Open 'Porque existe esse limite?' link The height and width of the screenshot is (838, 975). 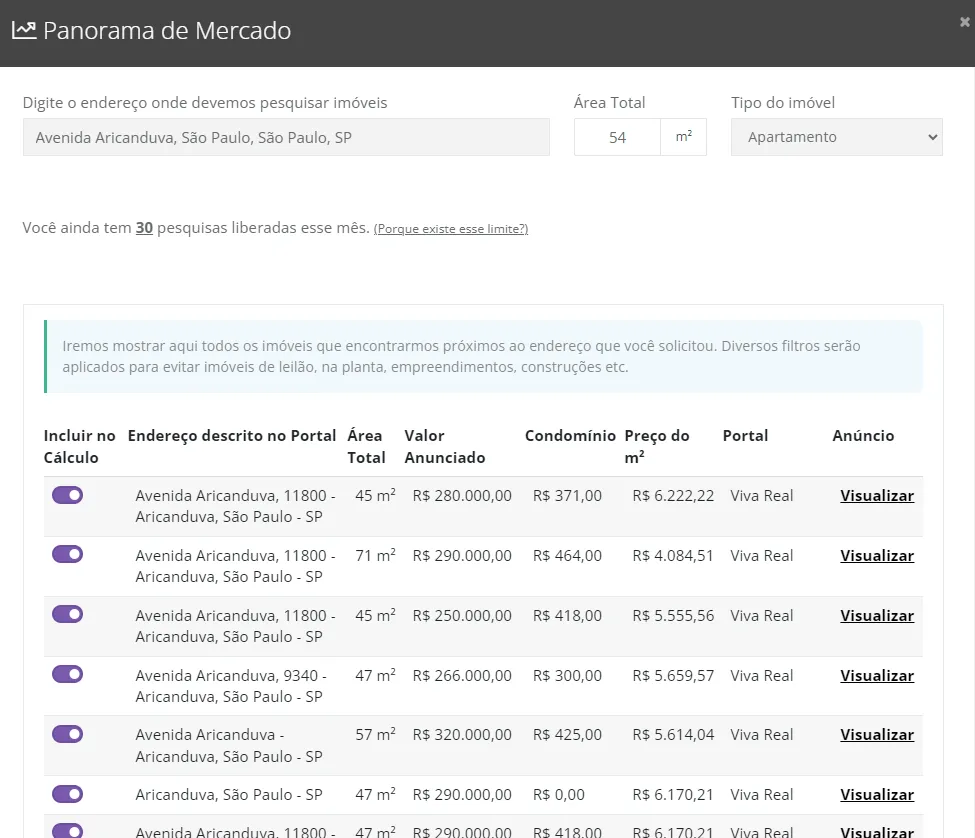(x=451, y=229)
